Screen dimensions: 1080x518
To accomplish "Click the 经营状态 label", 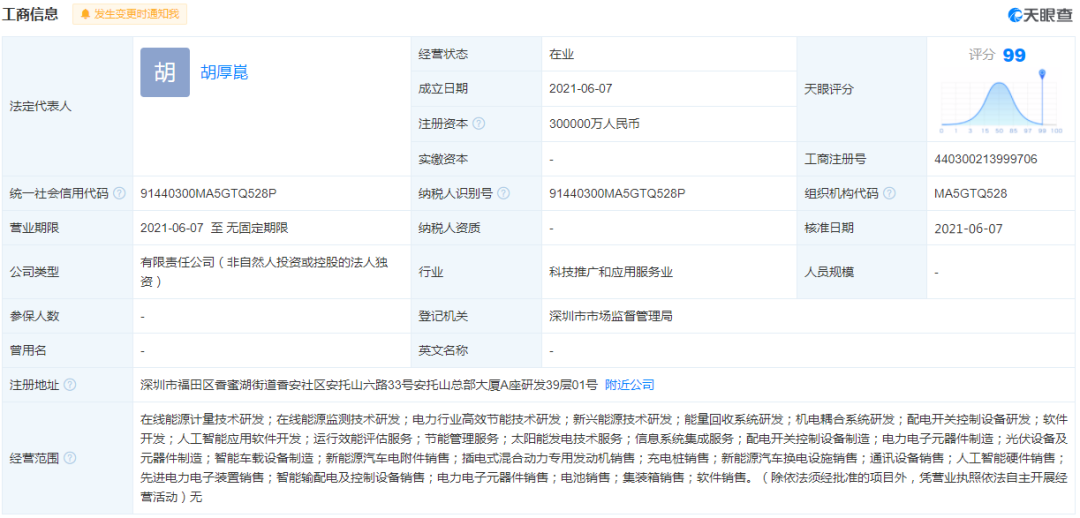I will [x=443, y=54].
